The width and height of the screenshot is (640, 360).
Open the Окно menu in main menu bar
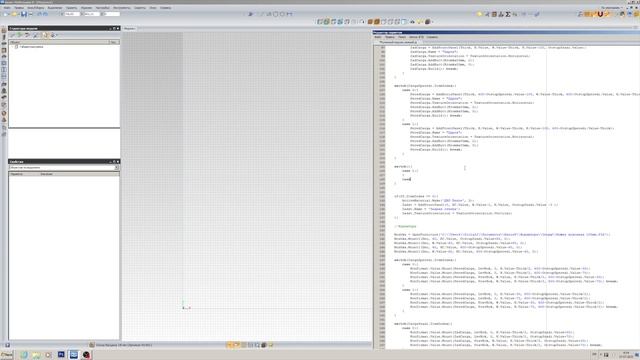[153, 8]
